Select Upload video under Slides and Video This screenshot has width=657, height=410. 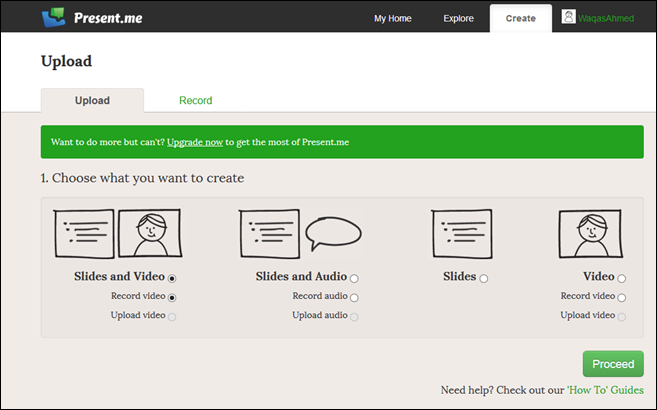[x=172, y=317]
